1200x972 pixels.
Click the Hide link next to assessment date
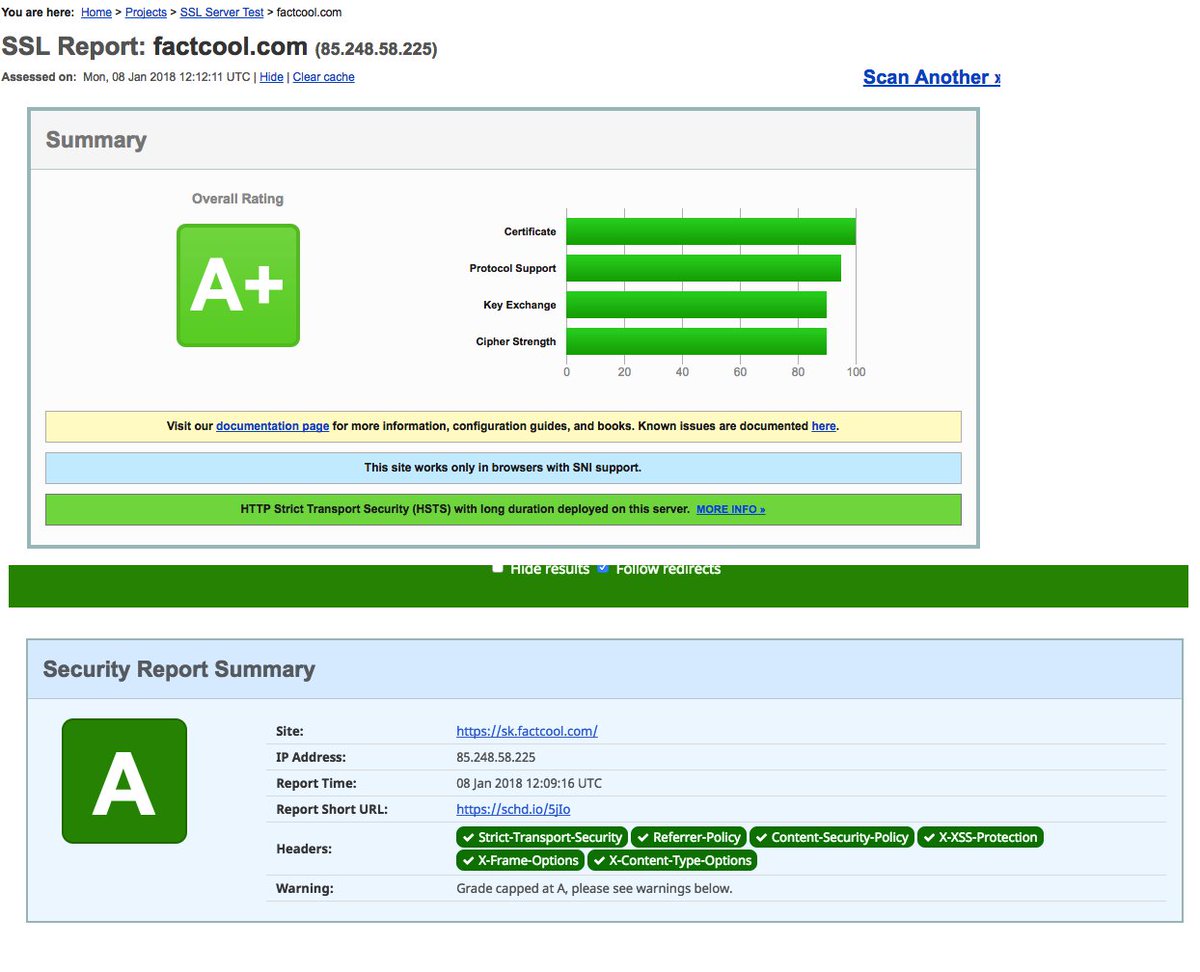(271, 77)
